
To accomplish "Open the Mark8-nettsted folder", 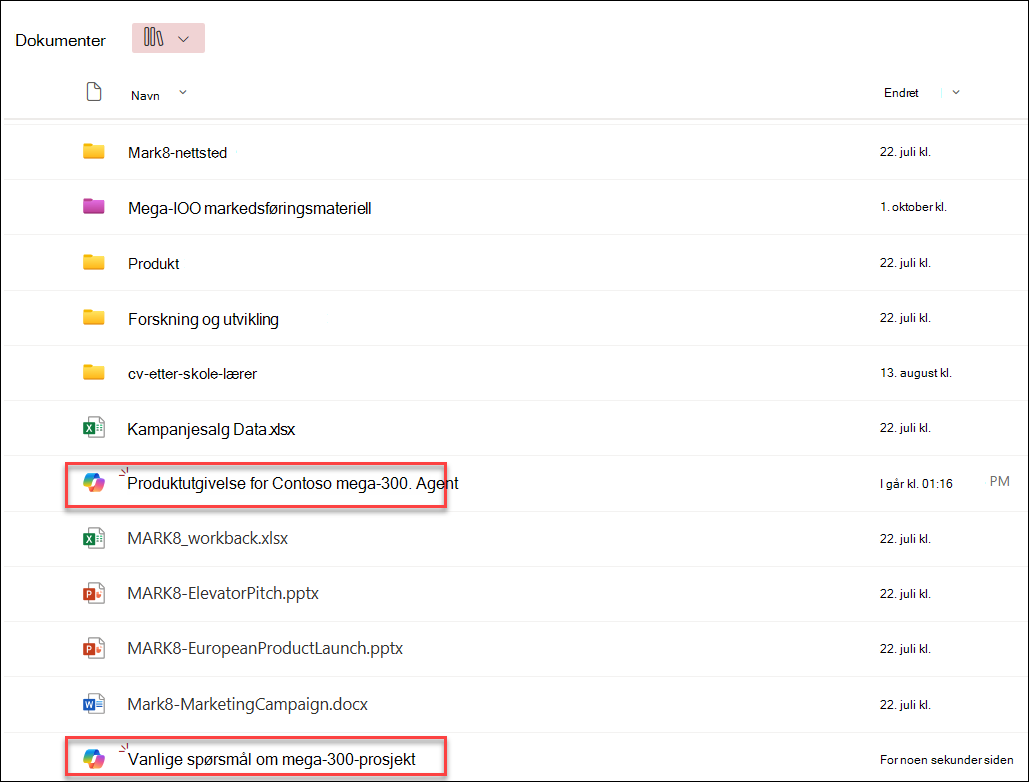I will 177,153.
